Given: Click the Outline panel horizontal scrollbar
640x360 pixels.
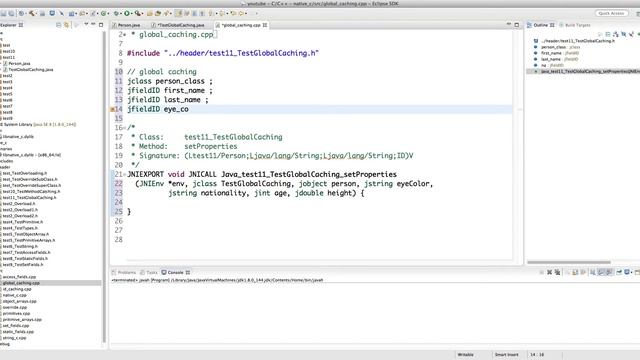Looking at the screenshot, I should (569, 262).
